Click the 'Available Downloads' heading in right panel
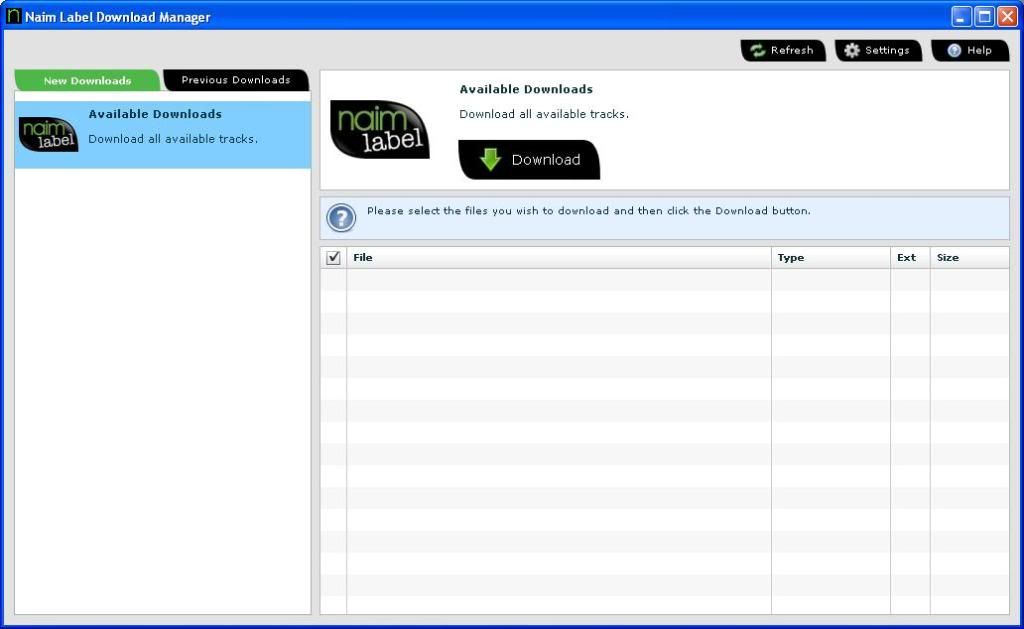 526,89
